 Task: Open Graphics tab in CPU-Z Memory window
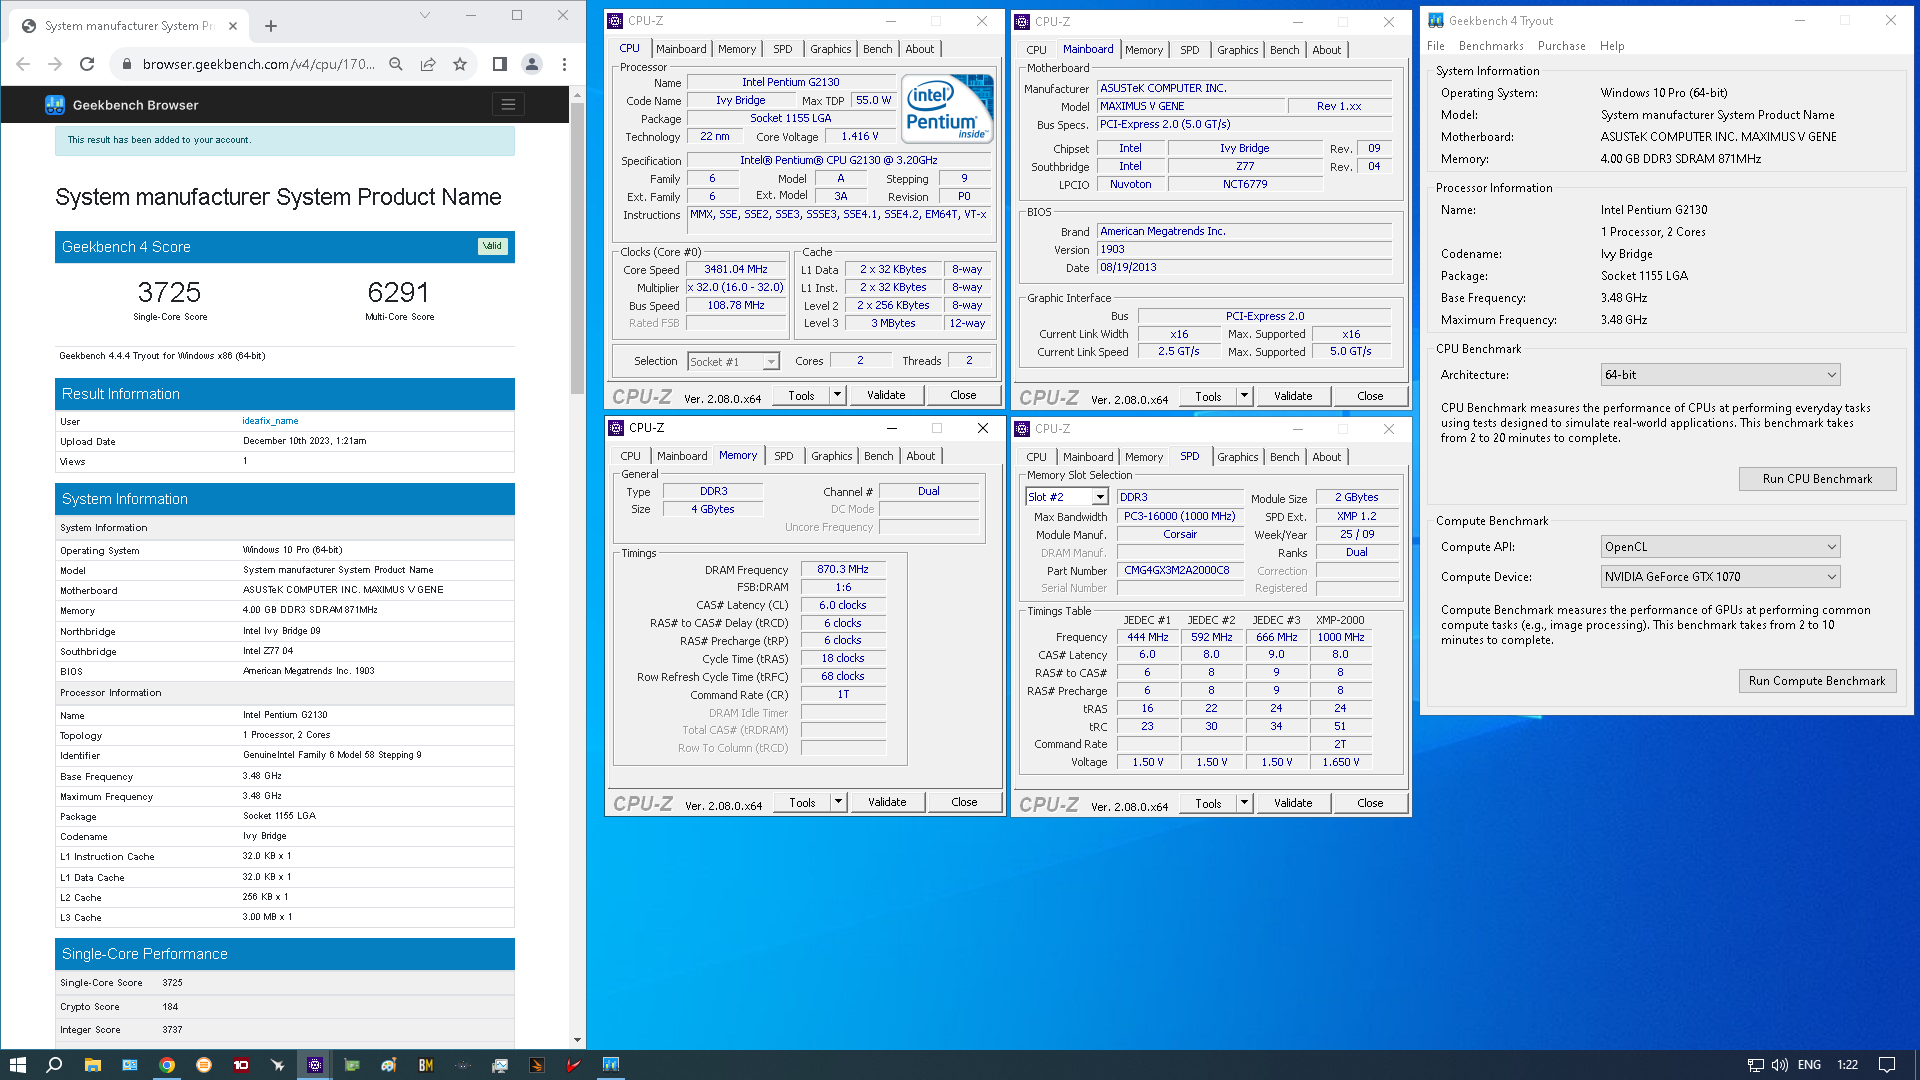[831, 456]
